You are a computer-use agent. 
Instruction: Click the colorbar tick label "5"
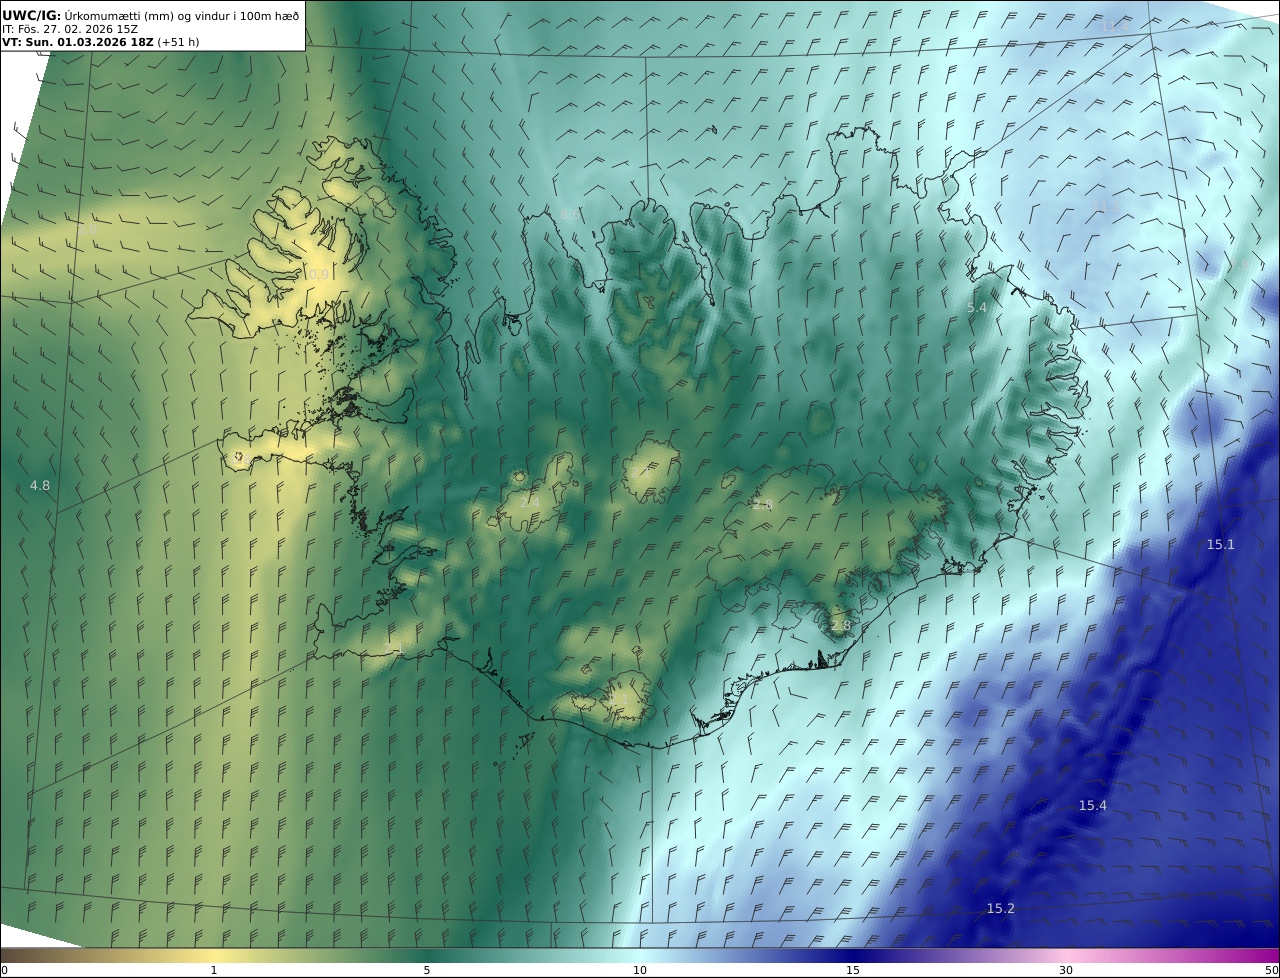(427, 970)
